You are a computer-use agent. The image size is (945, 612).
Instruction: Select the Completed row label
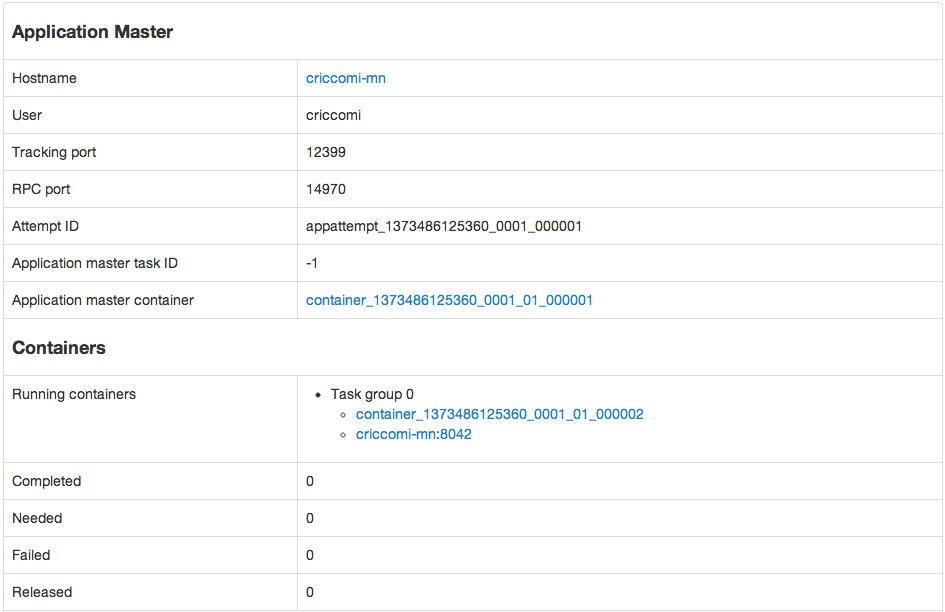click(x=46, y=481)
